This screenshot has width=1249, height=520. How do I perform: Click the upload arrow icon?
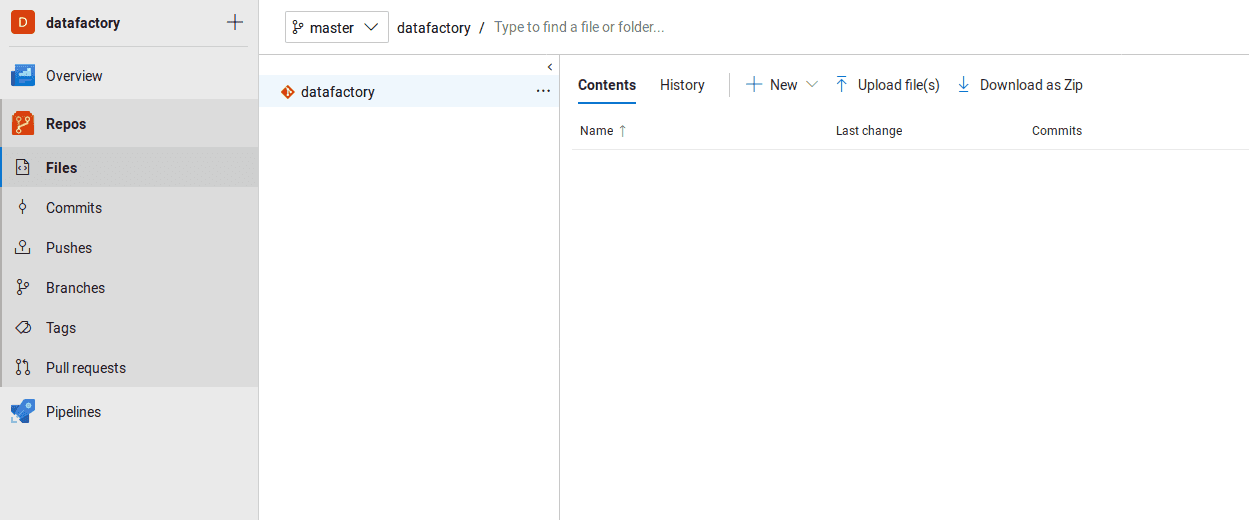click(x=842, y=85)
